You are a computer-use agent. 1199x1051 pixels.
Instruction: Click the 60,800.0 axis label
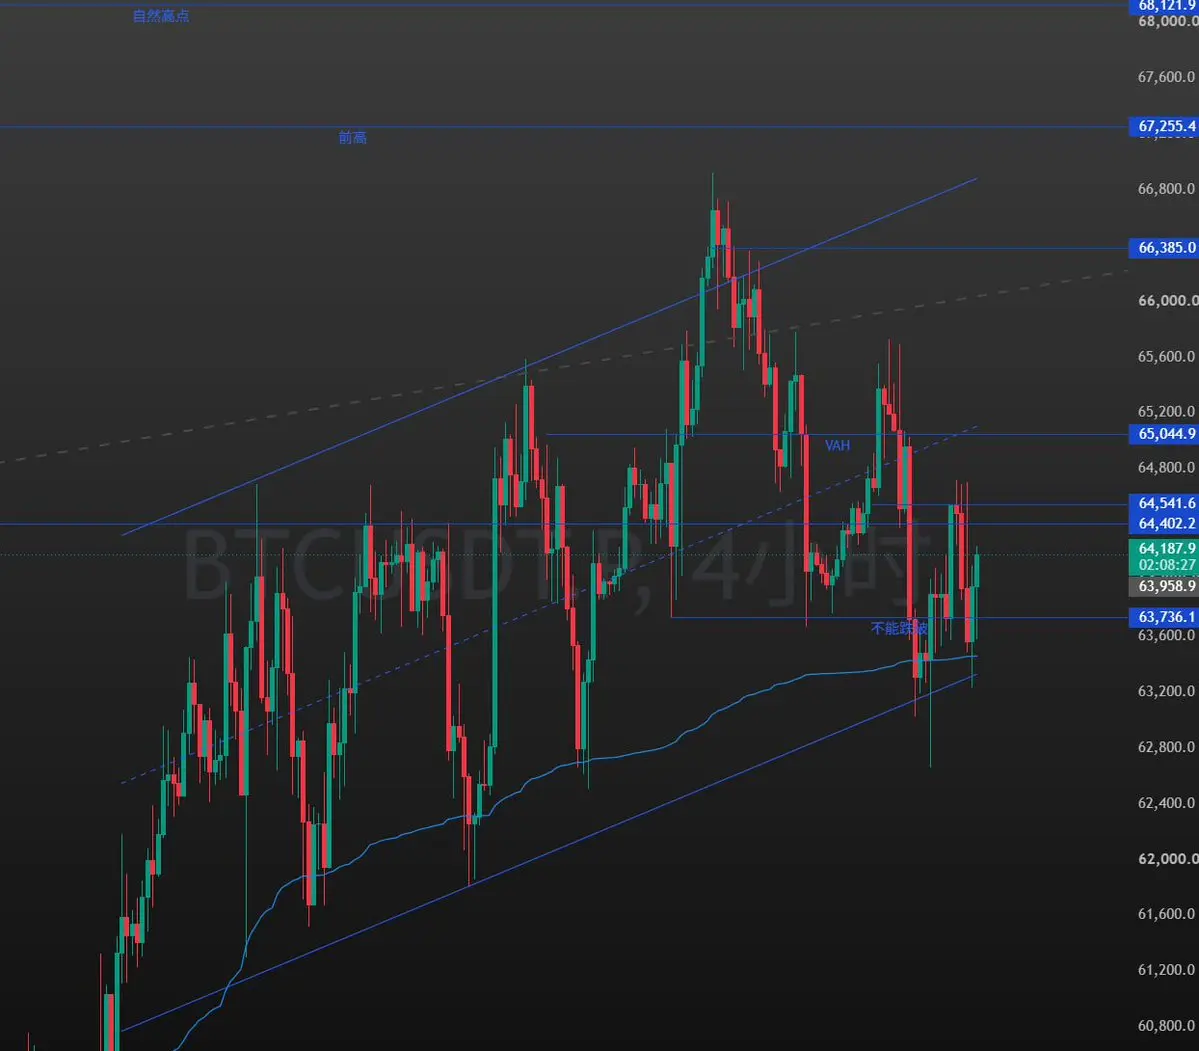click(1168, 1026)
